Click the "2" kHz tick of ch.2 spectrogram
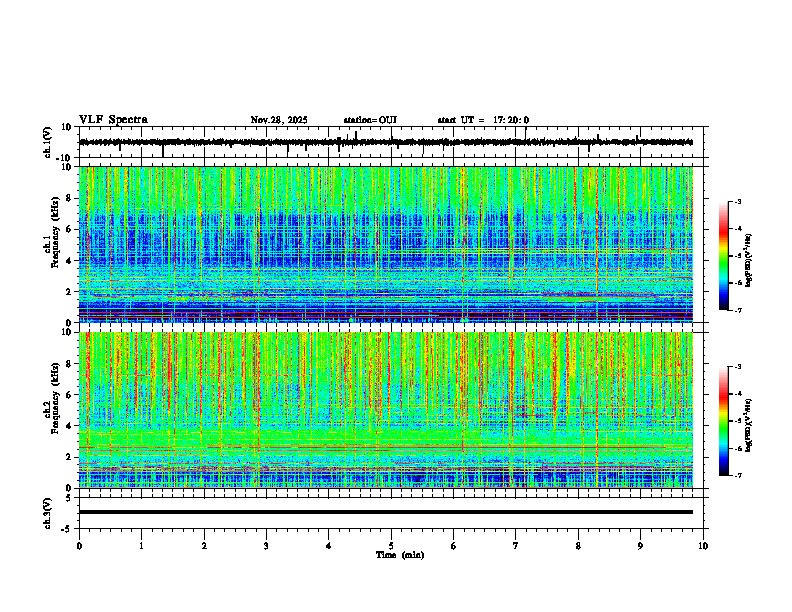Image resolution: width=792 pixels, height=612 pixels. pos(70,456)
